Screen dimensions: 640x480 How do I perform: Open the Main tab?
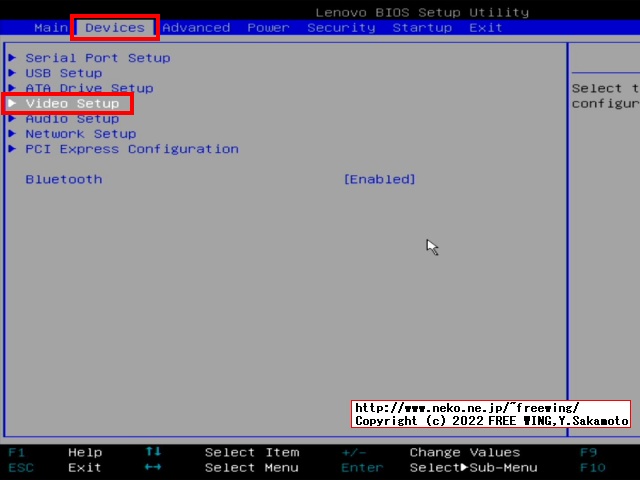pos(50,27)
